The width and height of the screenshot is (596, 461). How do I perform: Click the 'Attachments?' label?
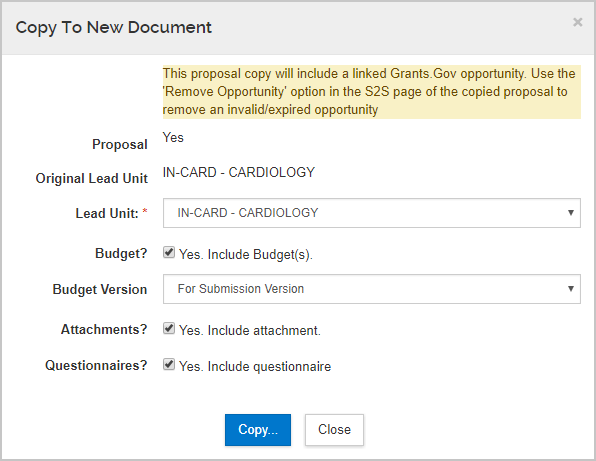point(104,329)
